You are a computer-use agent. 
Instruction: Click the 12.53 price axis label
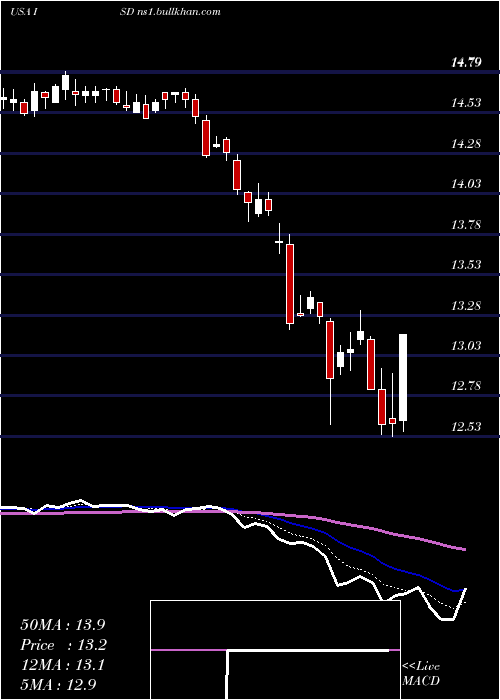point(466,426)
